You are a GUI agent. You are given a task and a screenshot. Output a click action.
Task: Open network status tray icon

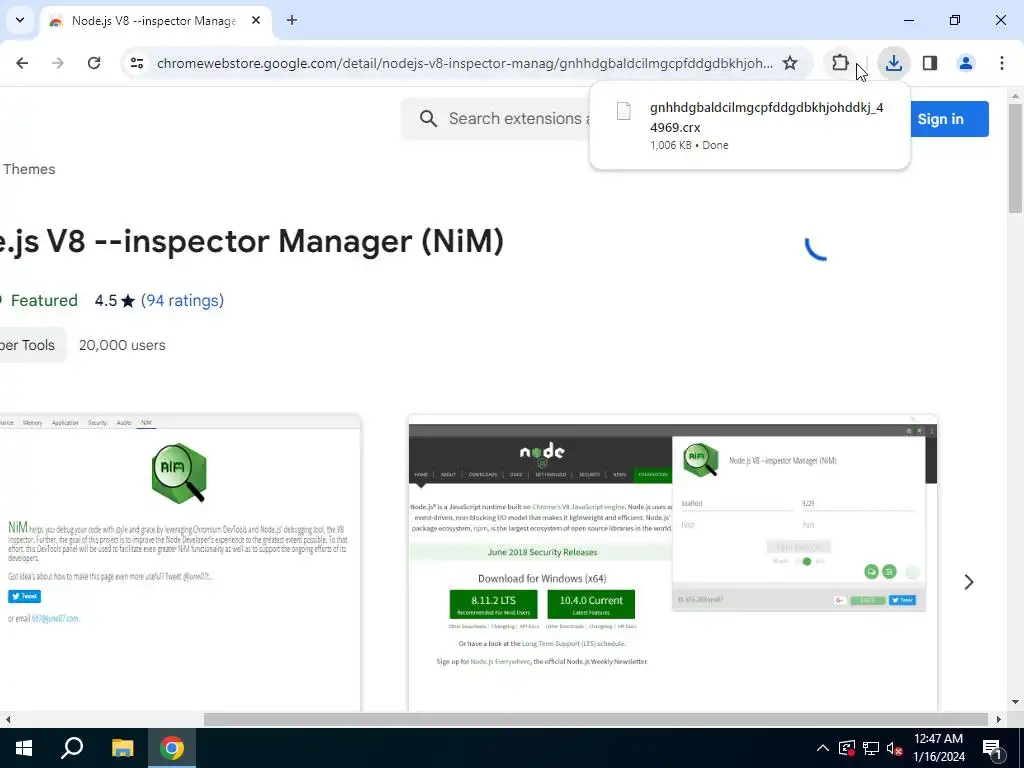pos(871,748)
